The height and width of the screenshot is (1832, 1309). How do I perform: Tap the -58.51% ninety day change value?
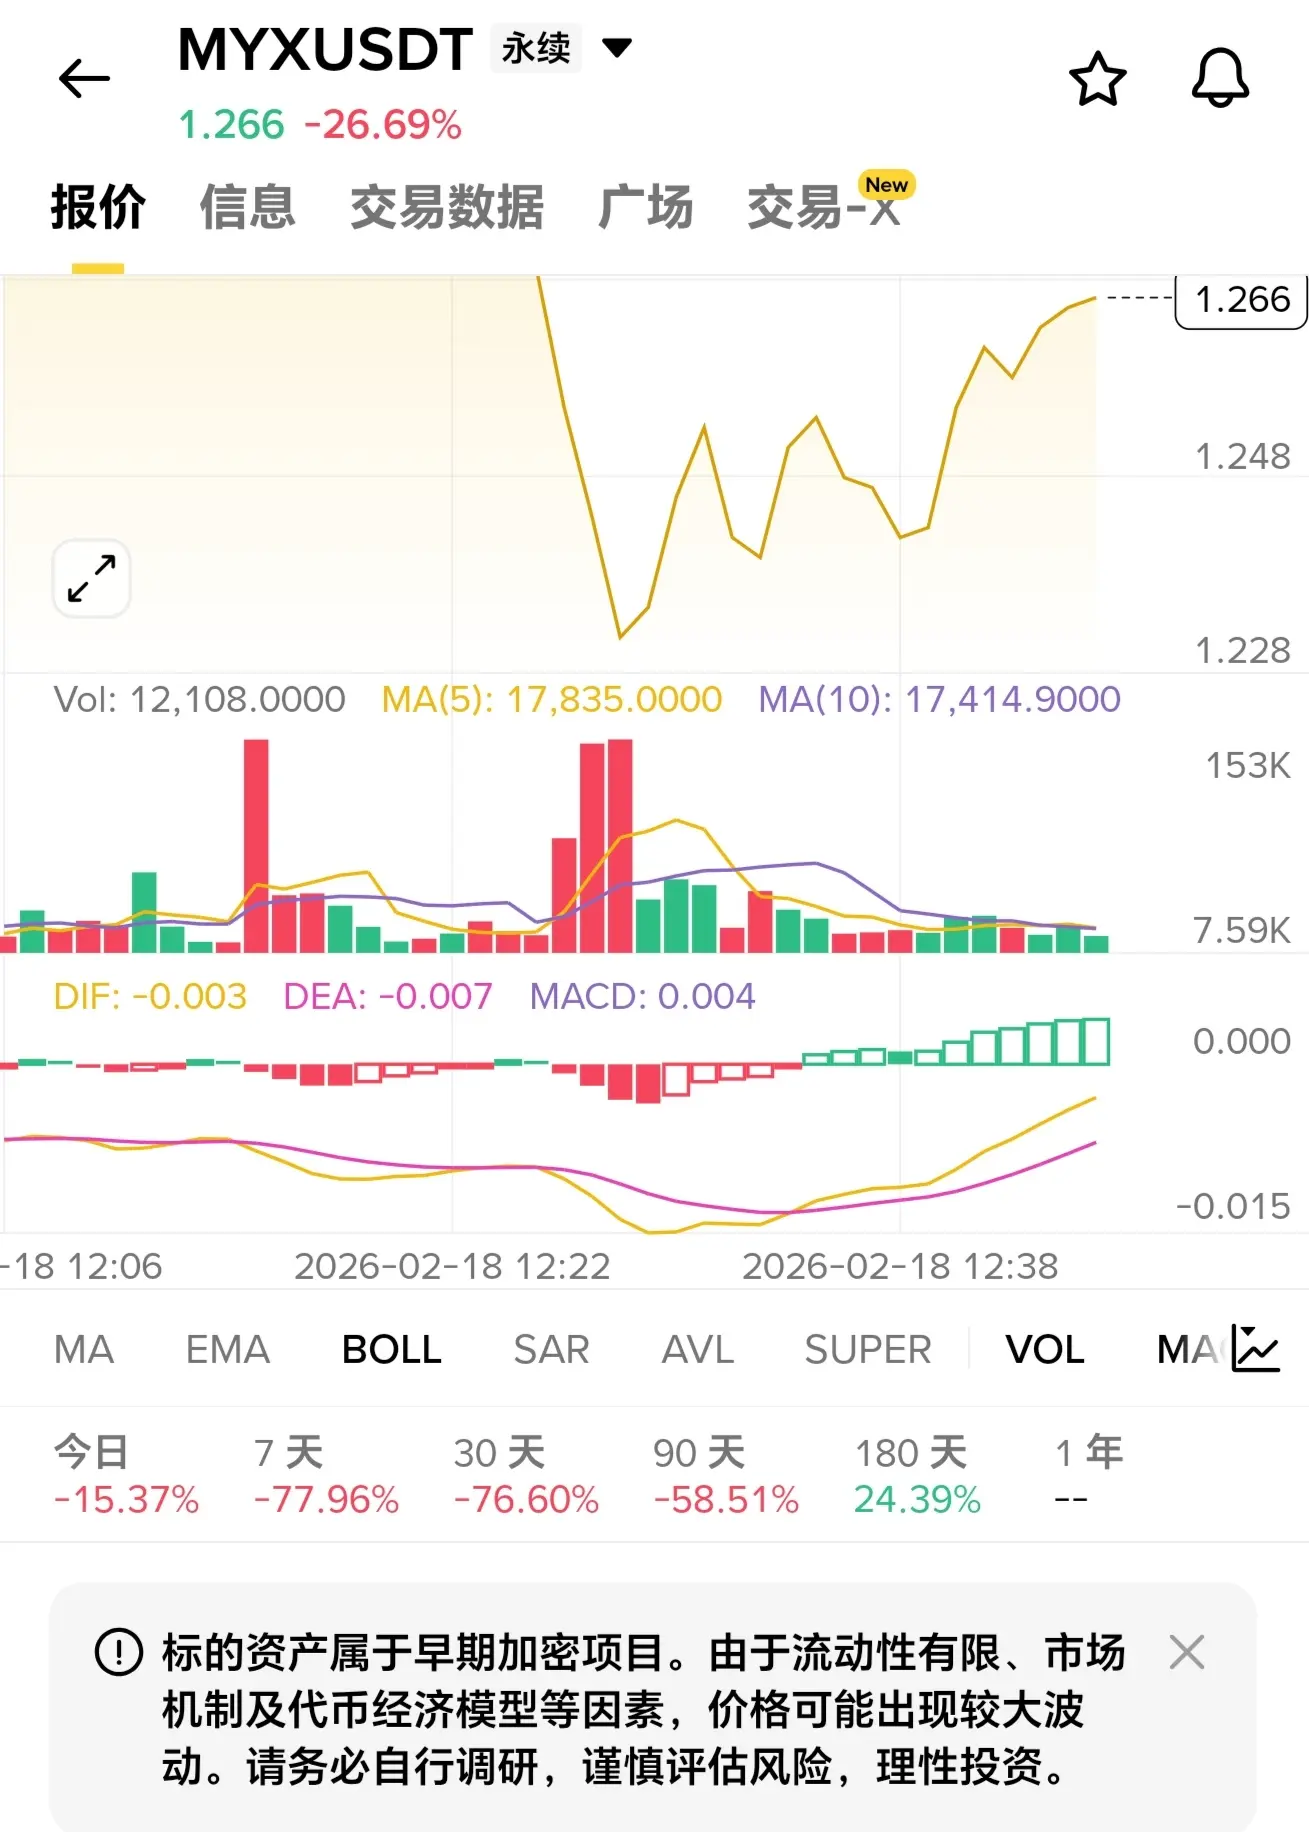click(726, 1500)
